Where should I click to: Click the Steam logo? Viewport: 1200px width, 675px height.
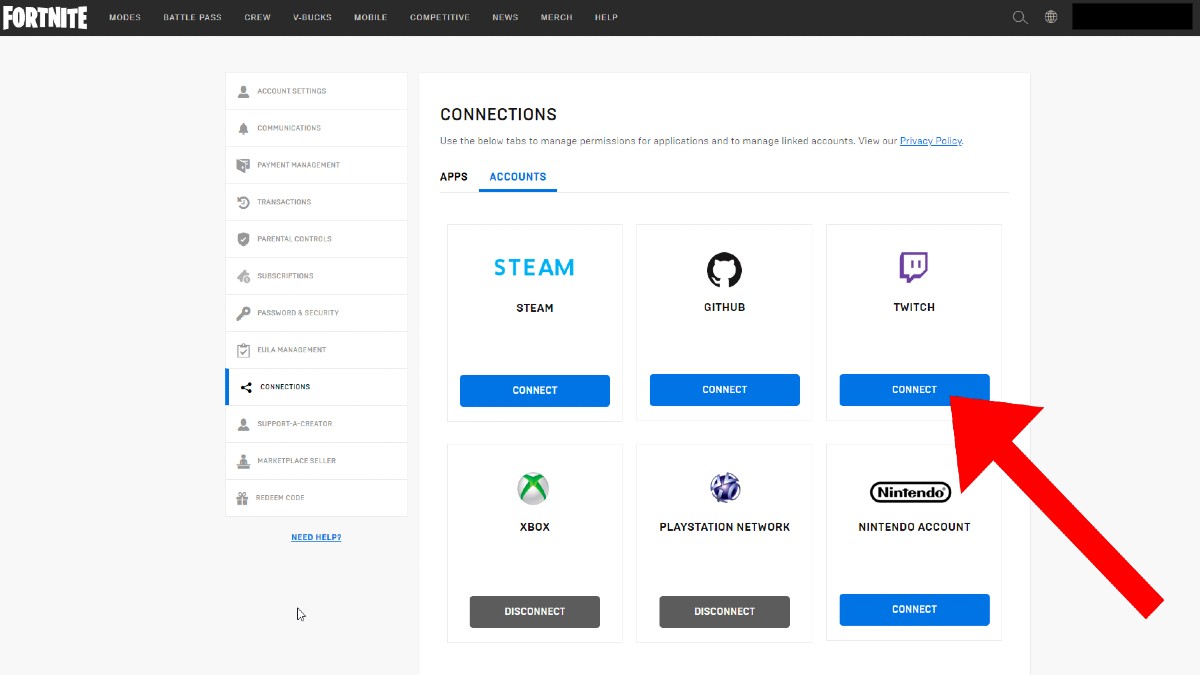[534, 268]
